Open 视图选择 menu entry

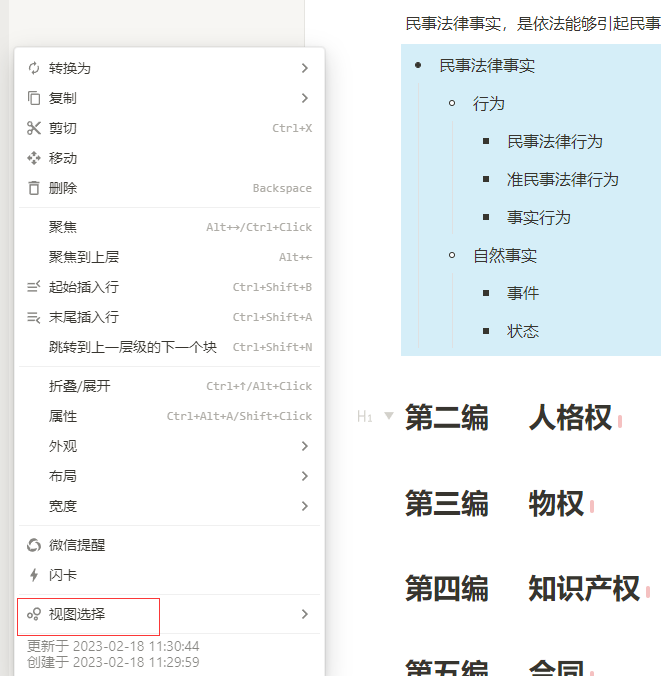tap(169, 614)
